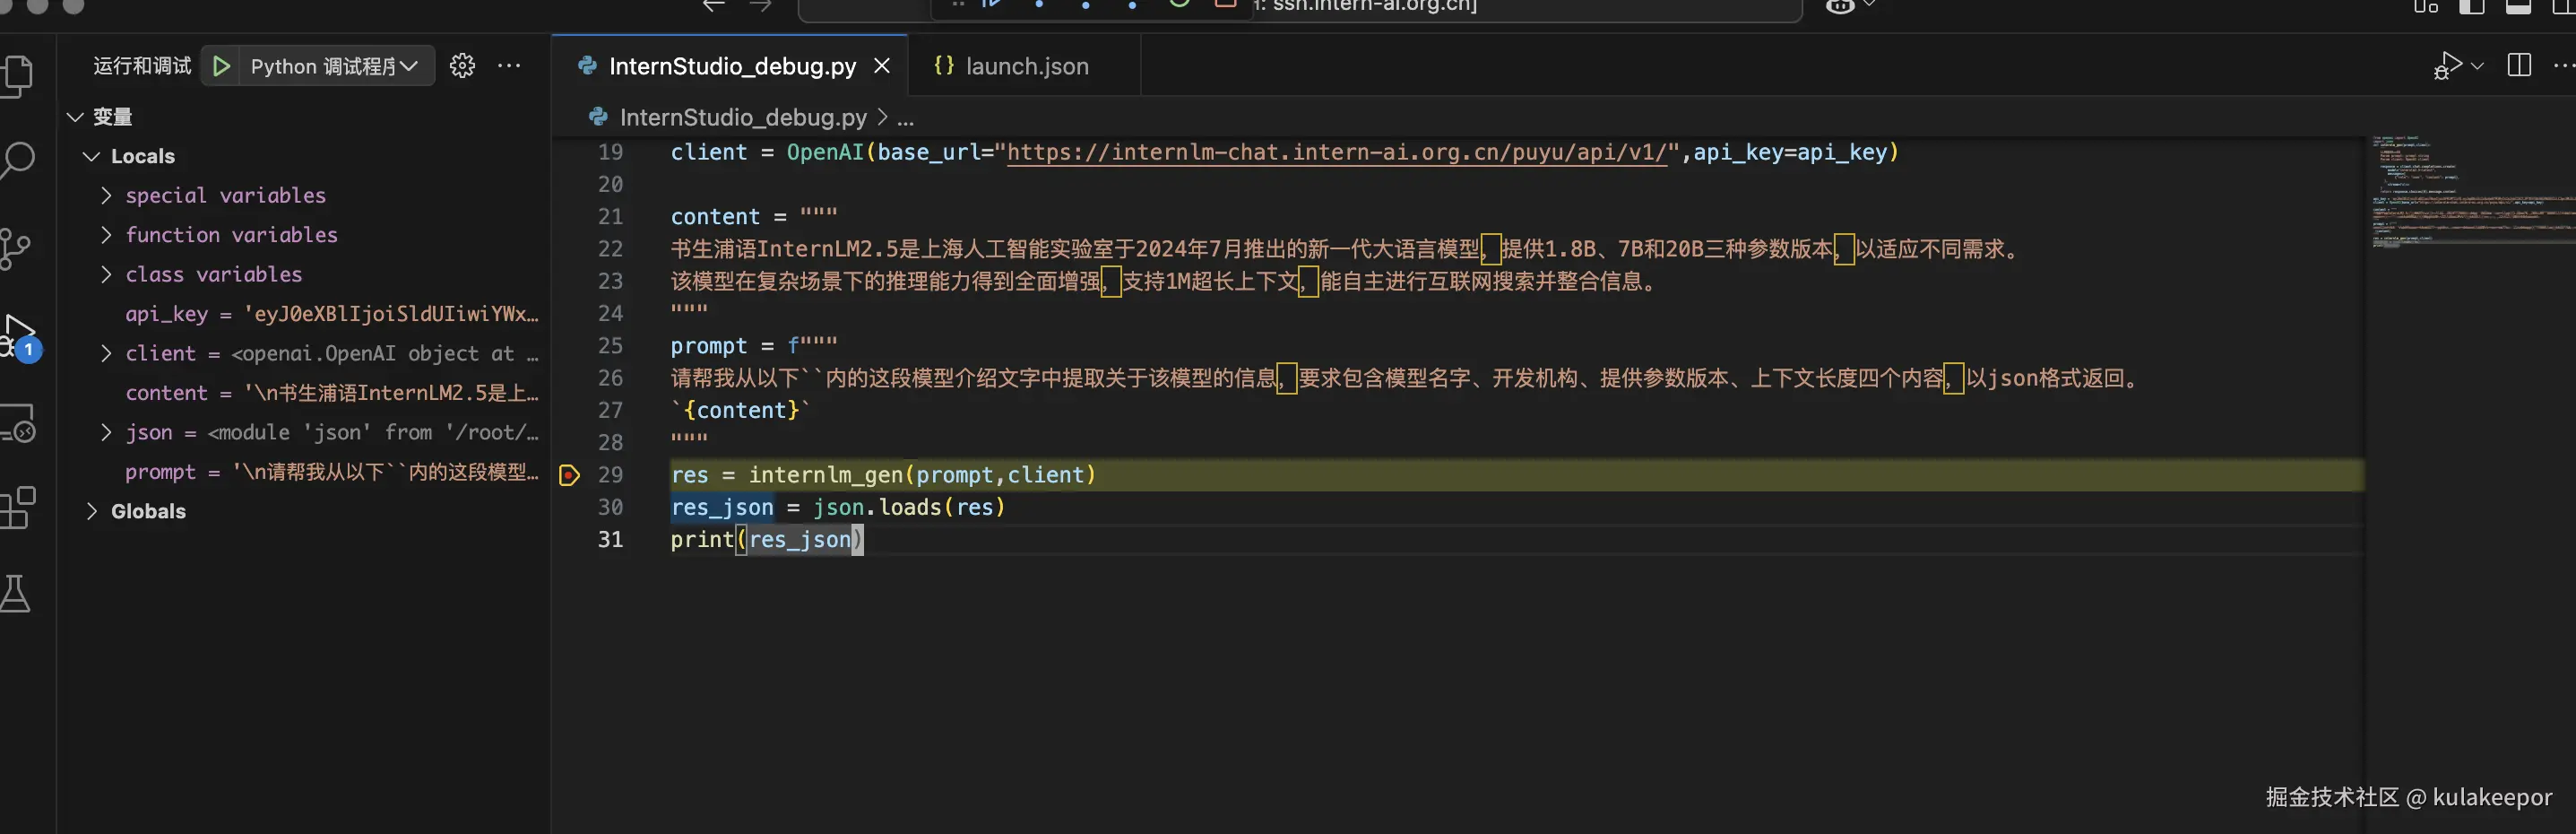This screenshot has width=2576, height=834.
Task: Open the Search view
Action: tap(18, 160)
